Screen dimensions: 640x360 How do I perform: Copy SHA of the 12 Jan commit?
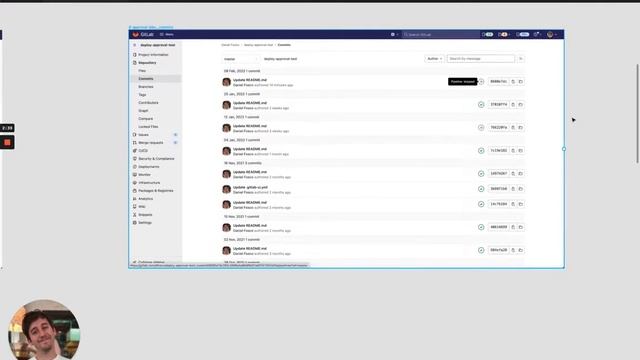tap(513, 128)
